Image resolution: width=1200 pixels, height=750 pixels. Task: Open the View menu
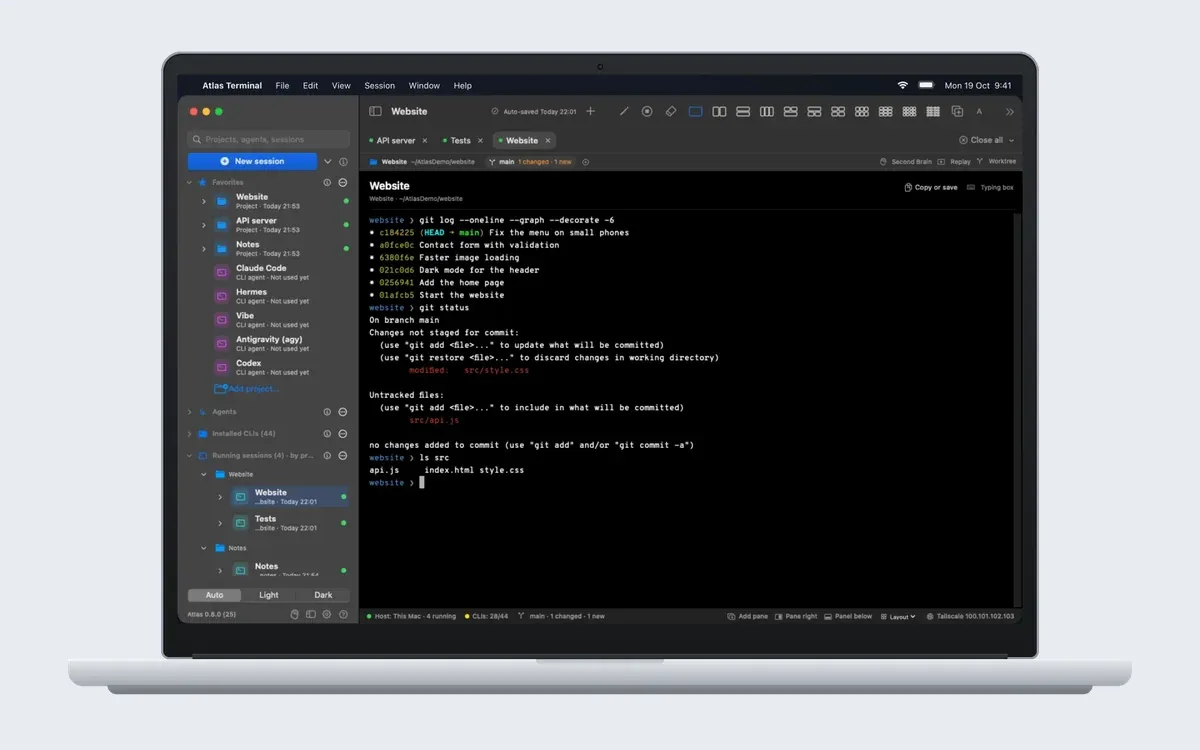341,86
